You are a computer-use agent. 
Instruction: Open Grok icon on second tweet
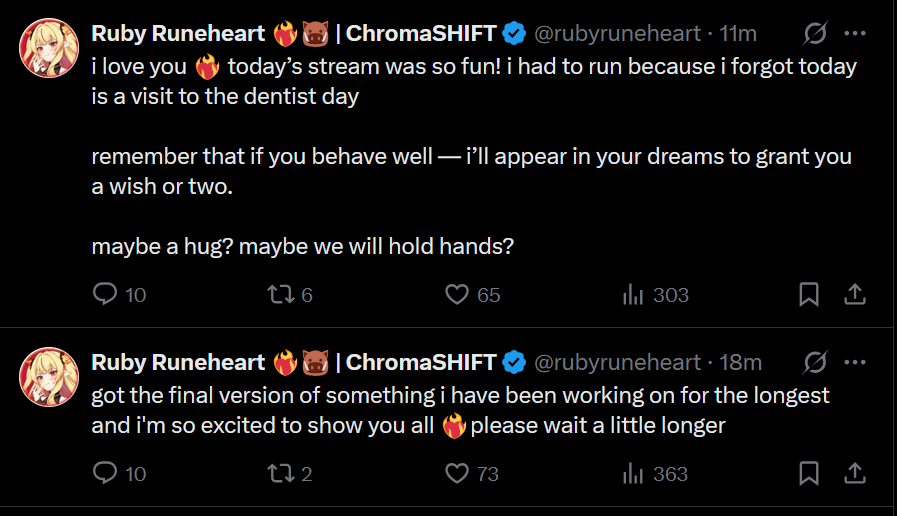click(x=815, y=362)
